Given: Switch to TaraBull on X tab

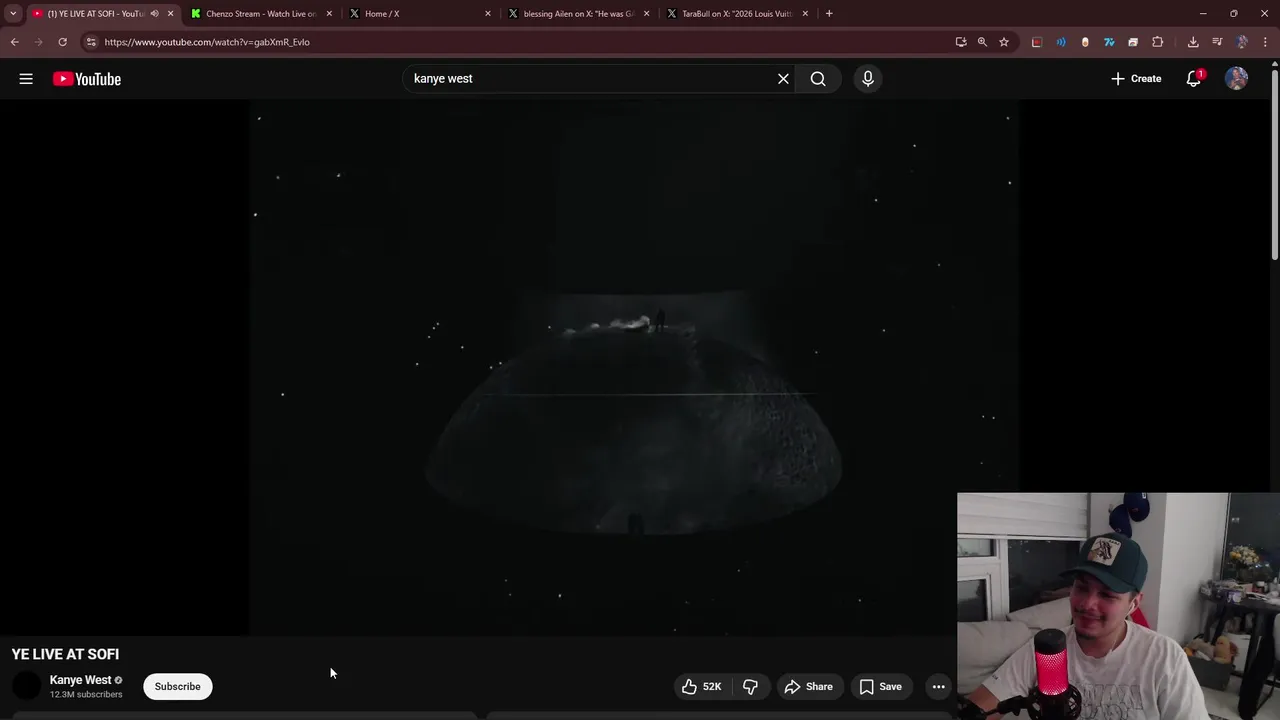Looking at the screenshot, I should click(737, 14).
